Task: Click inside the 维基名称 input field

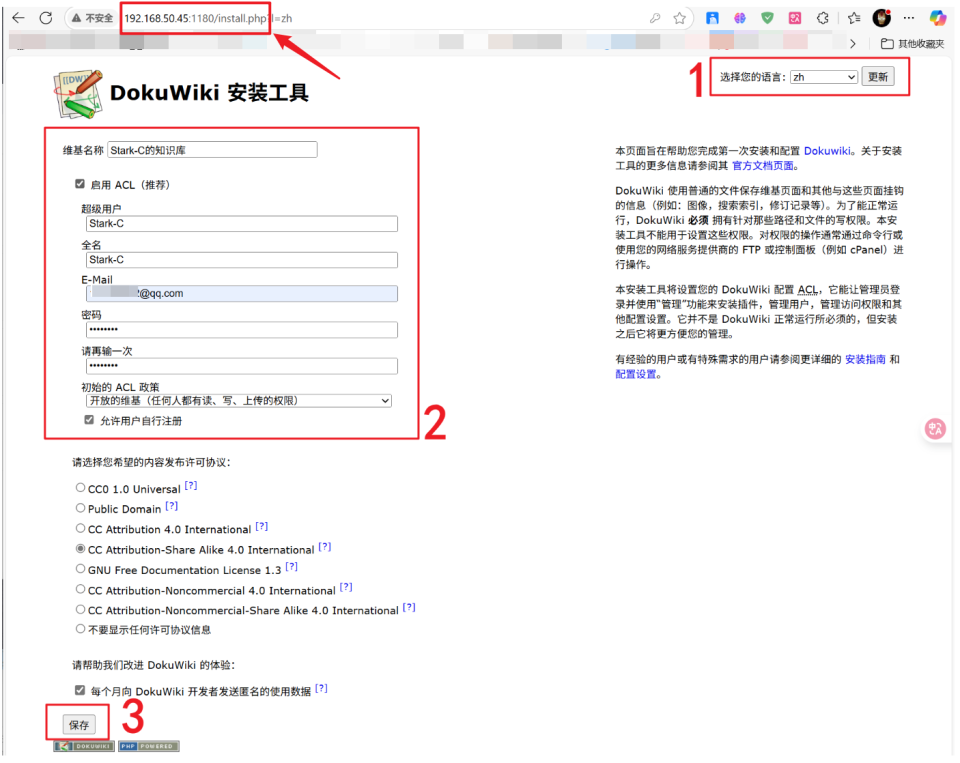Action: tap(212, 149)
